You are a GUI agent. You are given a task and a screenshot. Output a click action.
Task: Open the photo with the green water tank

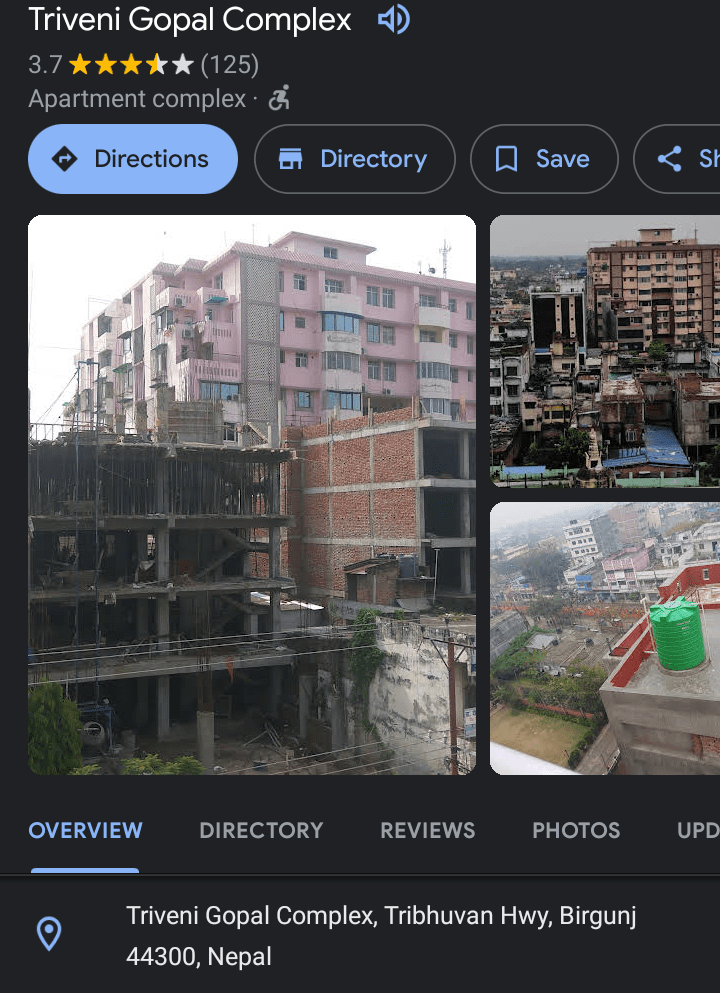point(605,638)
